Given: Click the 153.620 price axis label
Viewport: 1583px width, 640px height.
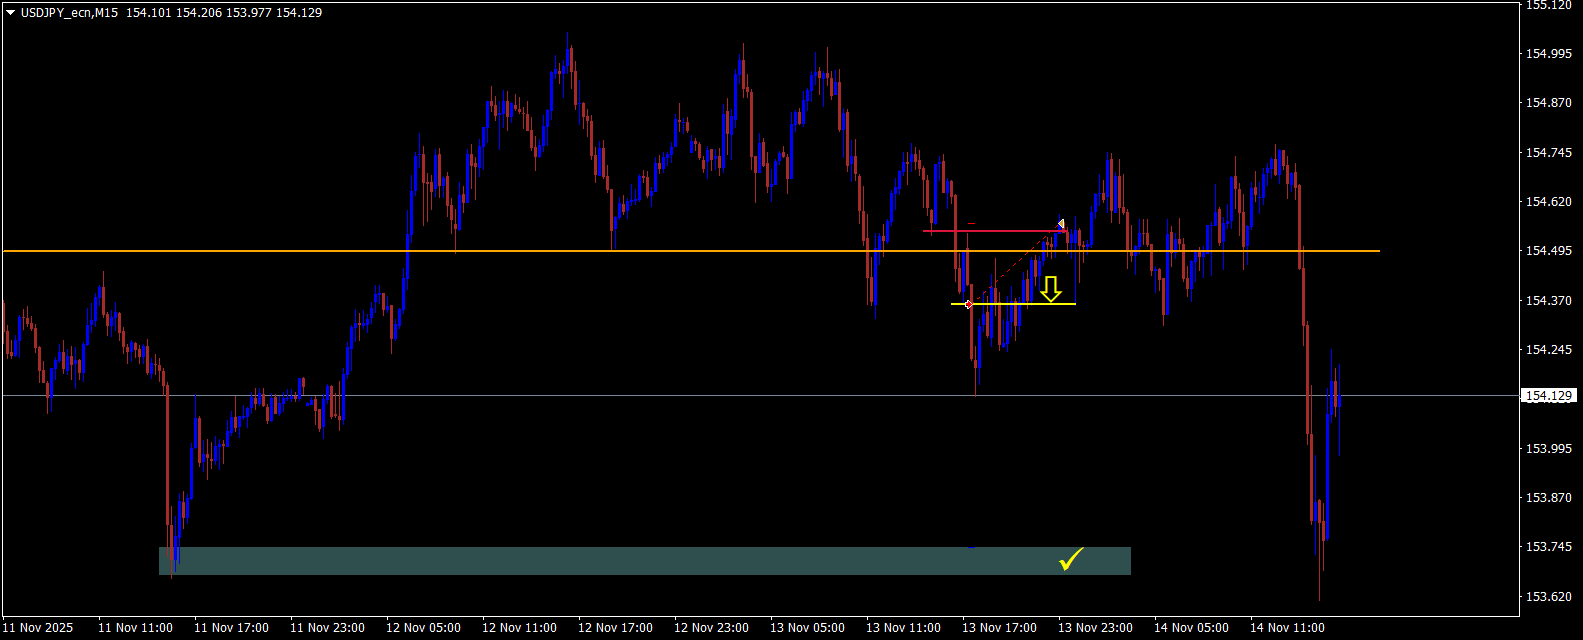Looking at the screenshot, I should pos(1548,597).
